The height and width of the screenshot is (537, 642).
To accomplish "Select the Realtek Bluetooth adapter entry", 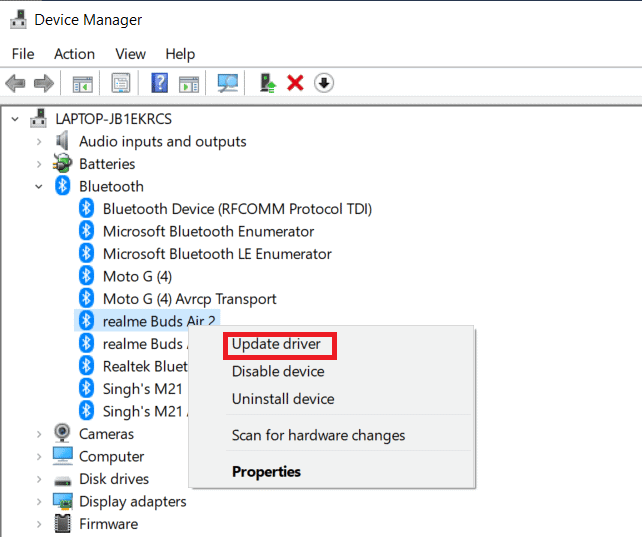I will (x=145, y=366).
